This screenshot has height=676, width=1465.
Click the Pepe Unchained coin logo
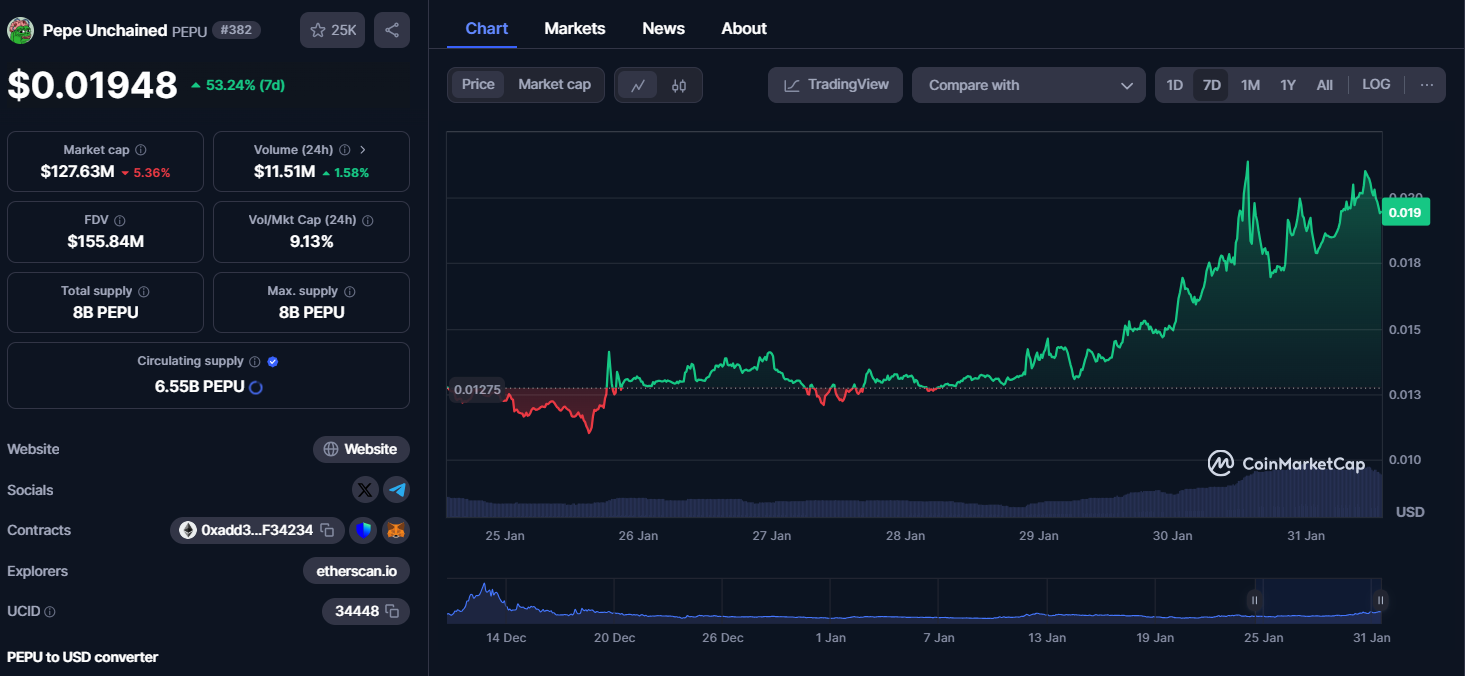(20, 30)
